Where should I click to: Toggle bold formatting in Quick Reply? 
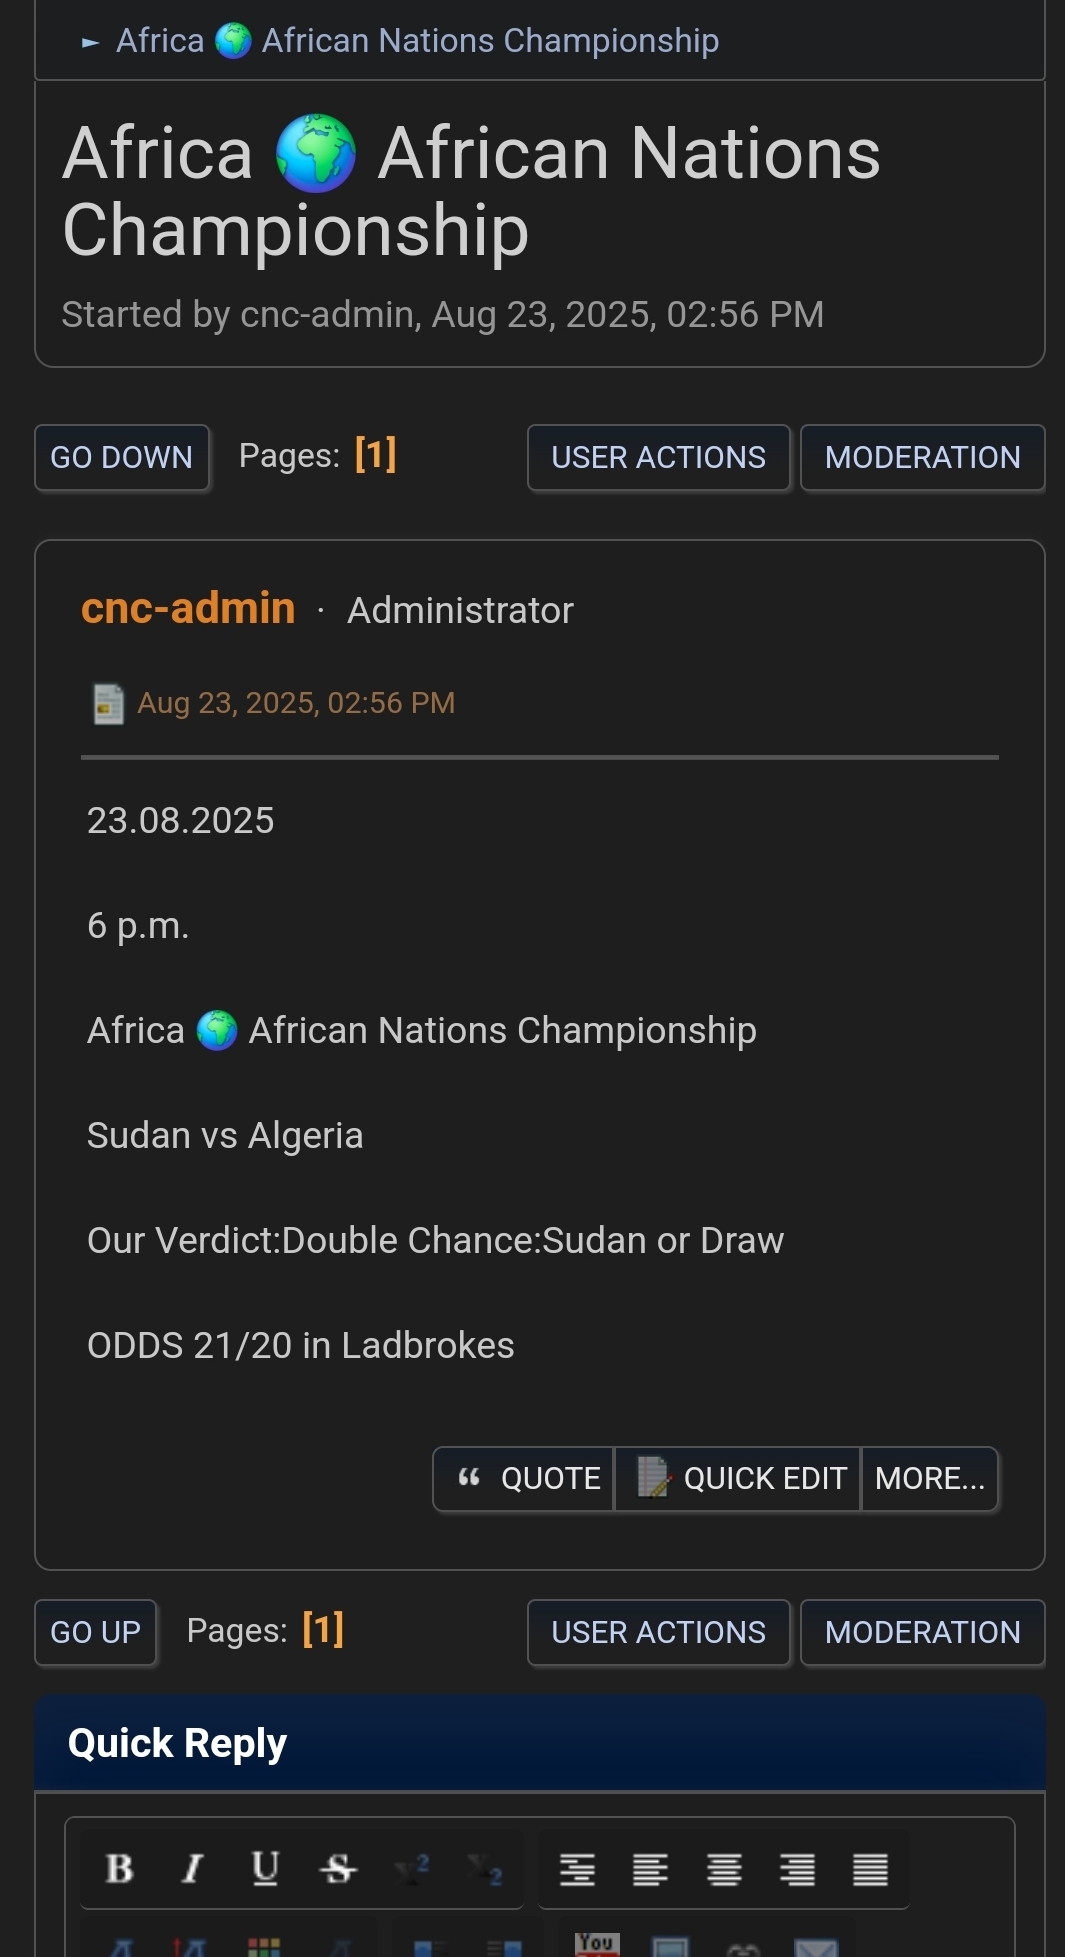pos(120,1868)
